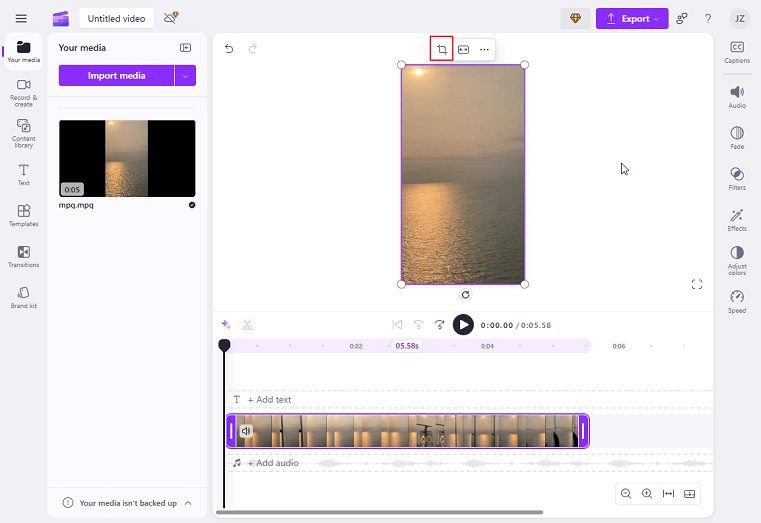Select the Crop tool in floating toolbar
The height and width of the screenshot is (523, 761).
pyautogui.click(x=442, y=49)
